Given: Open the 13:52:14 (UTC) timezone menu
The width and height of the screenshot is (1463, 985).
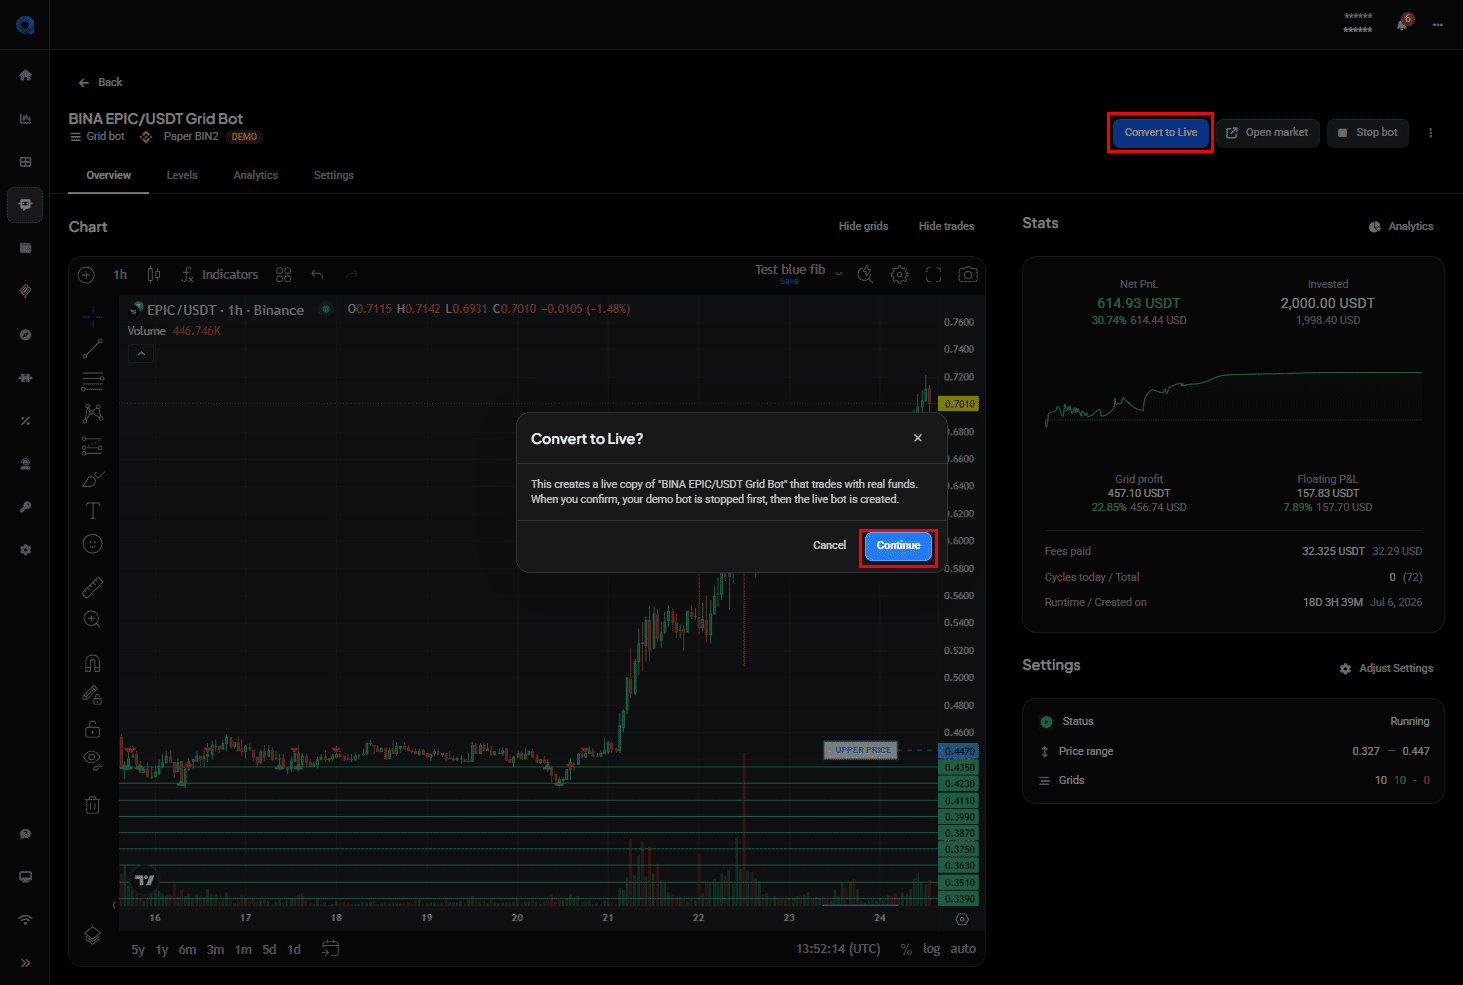Looking at the screenshot, I should [x=838, y=949].
